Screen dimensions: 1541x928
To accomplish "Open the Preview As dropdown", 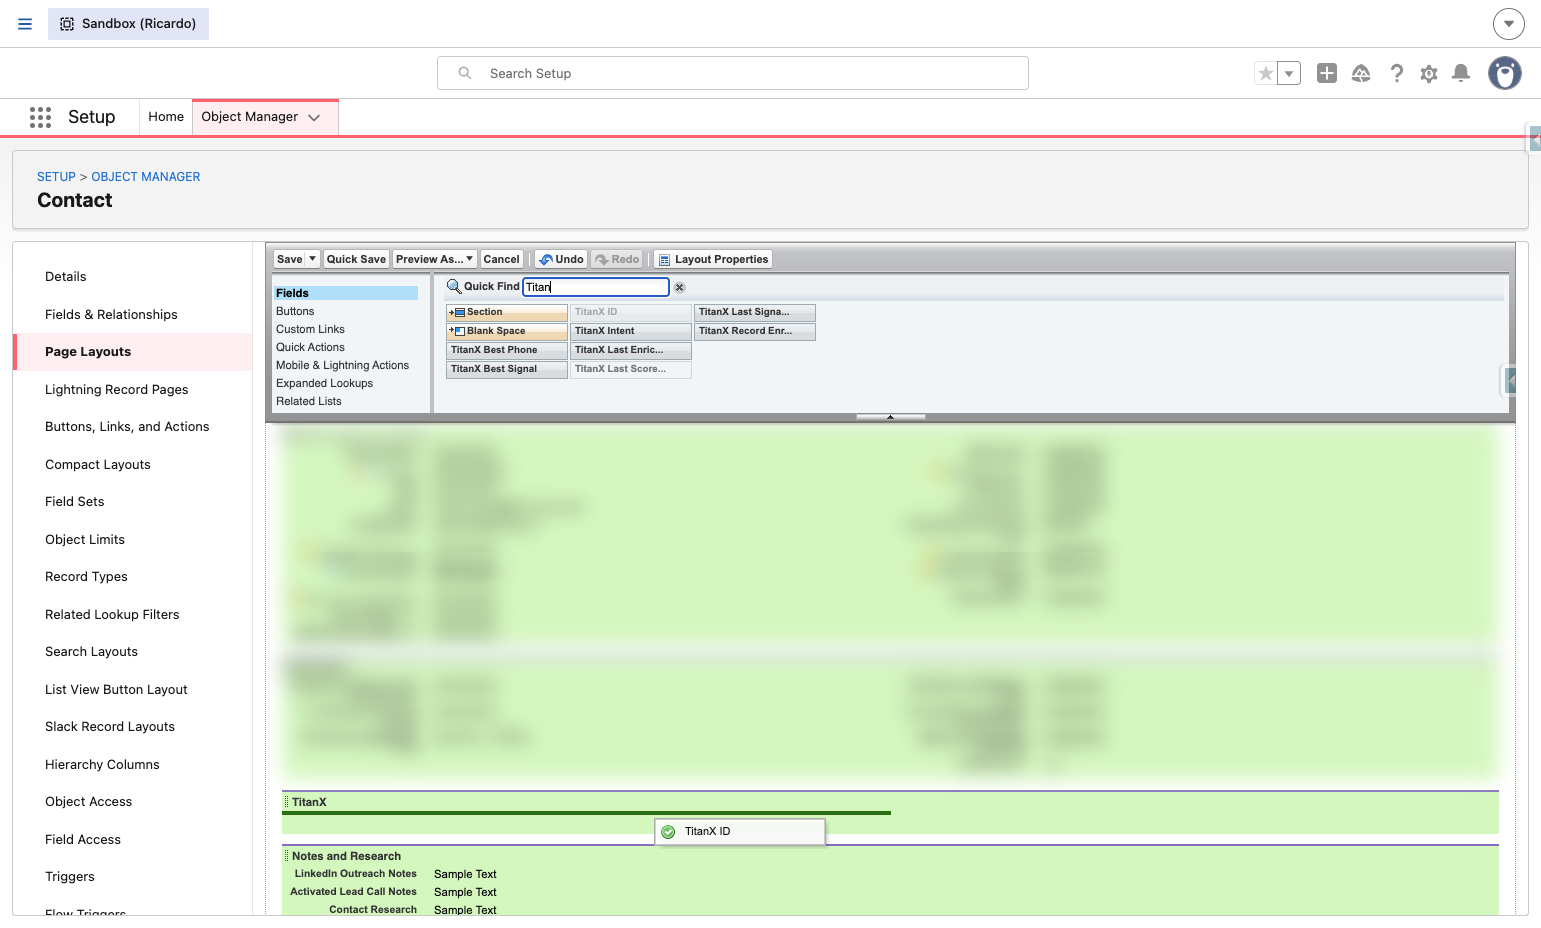I will tap(435, 259).
